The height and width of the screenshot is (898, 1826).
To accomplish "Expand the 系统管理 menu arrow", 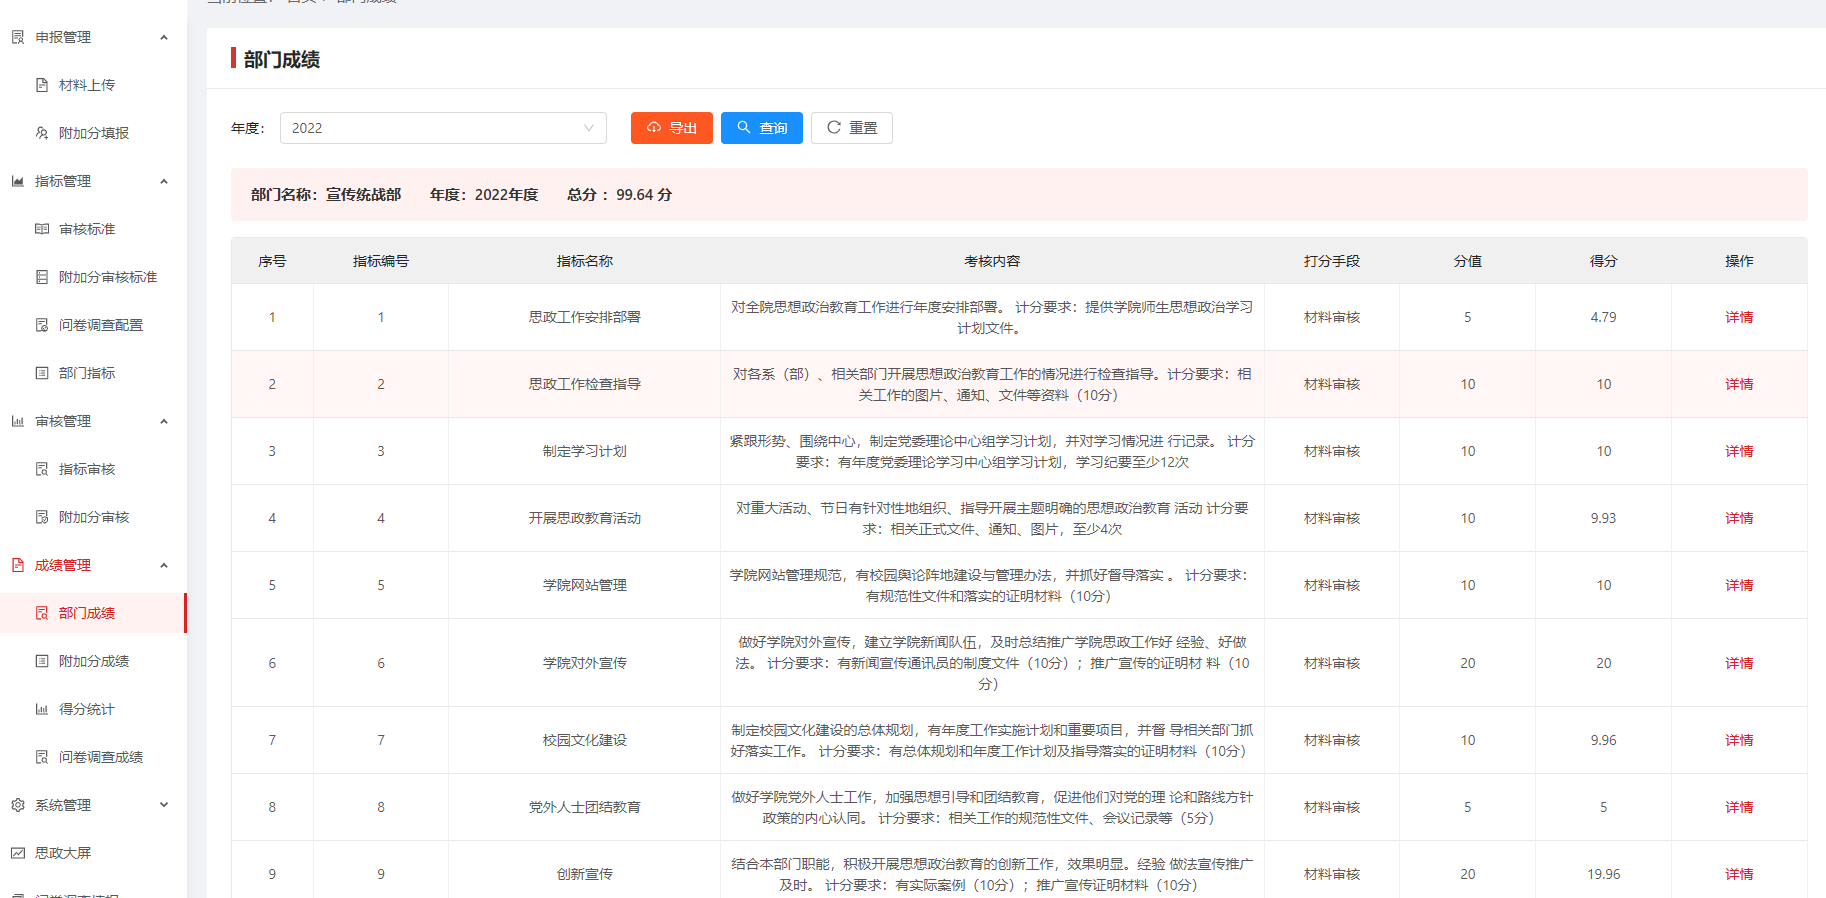I will (164, 805).
